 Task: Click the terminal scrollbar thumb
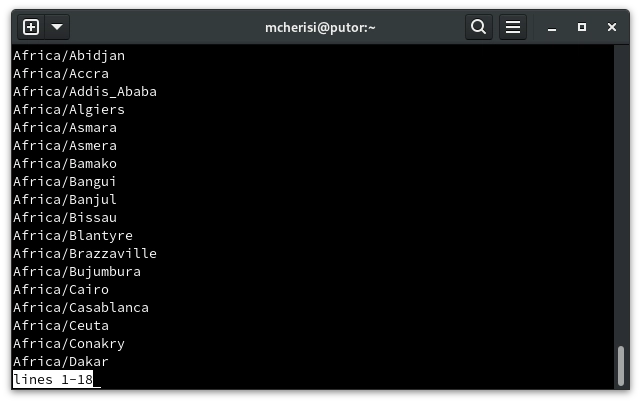pos(621,365)
